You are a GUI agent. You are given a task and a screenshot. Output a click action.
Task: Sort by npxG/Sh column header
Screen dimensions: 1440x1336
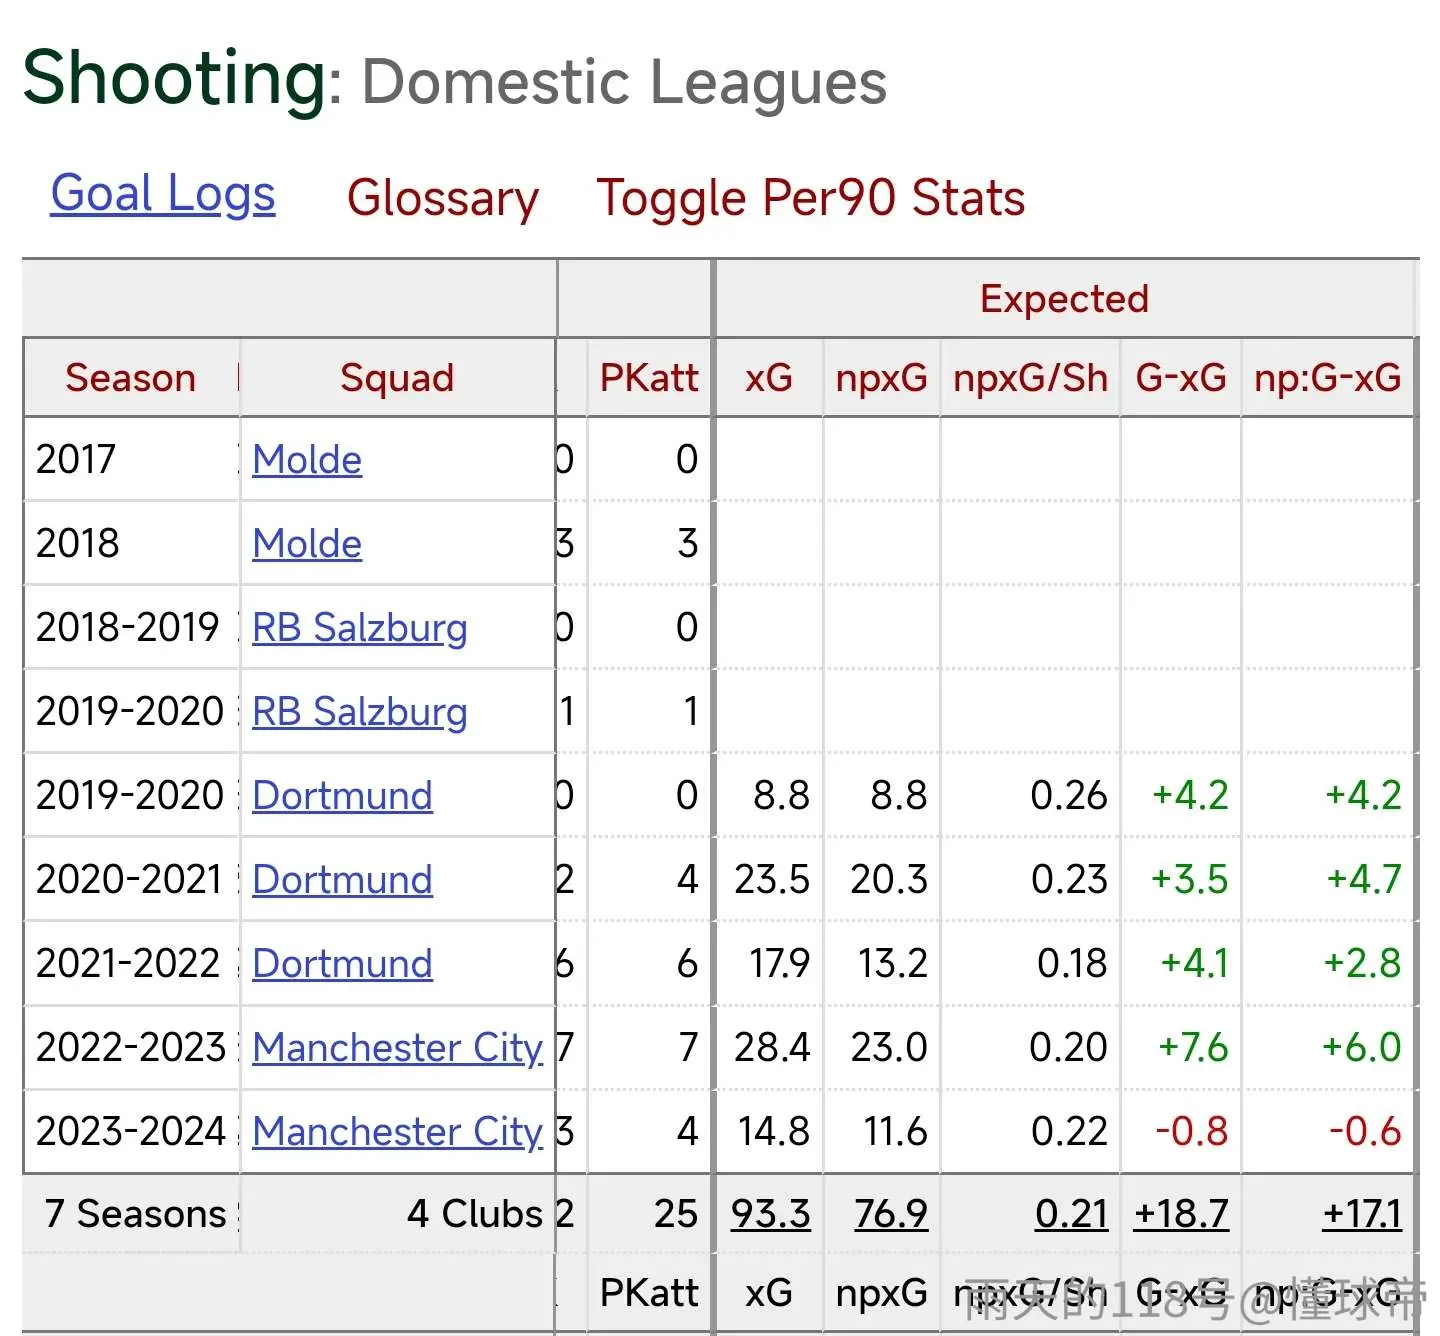(x=1030, y=379)
